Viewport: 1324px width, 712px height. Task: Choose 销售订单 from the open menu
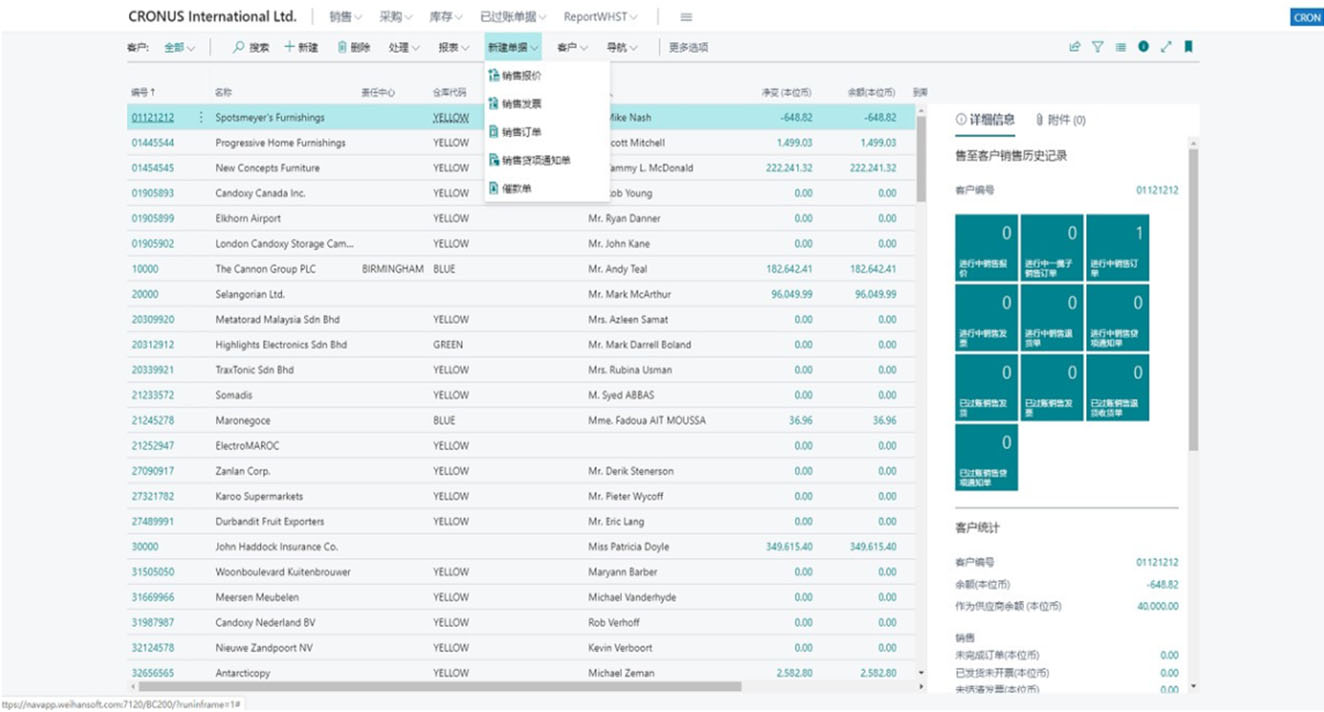[521, 132]
